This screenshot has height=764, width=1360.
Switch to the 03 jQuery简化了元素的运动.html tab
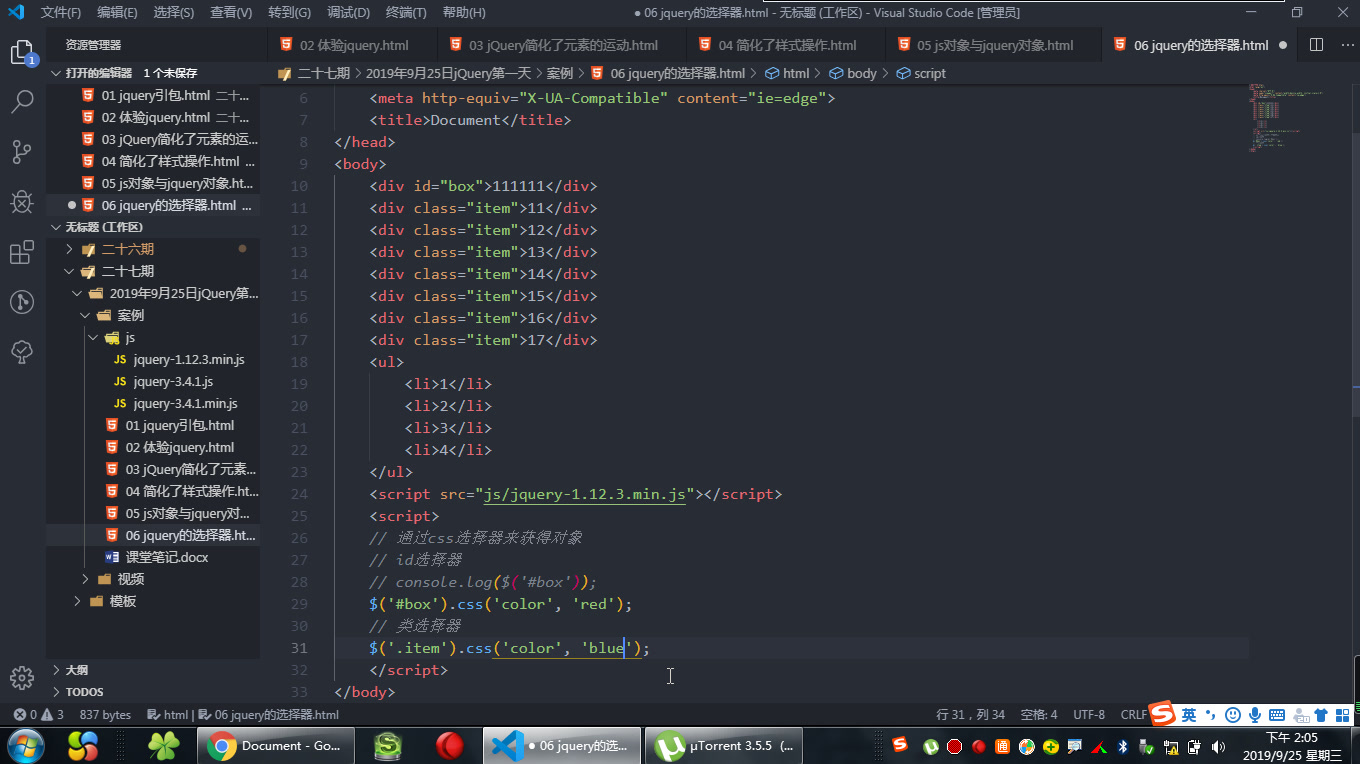(x=563, y=45)
